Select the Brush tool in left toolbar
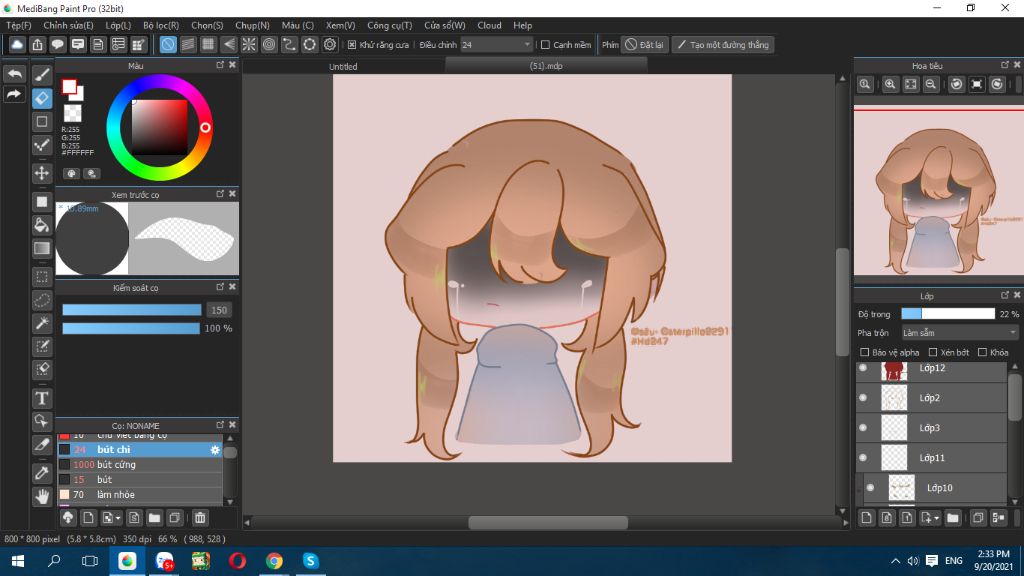 (42, 75)
